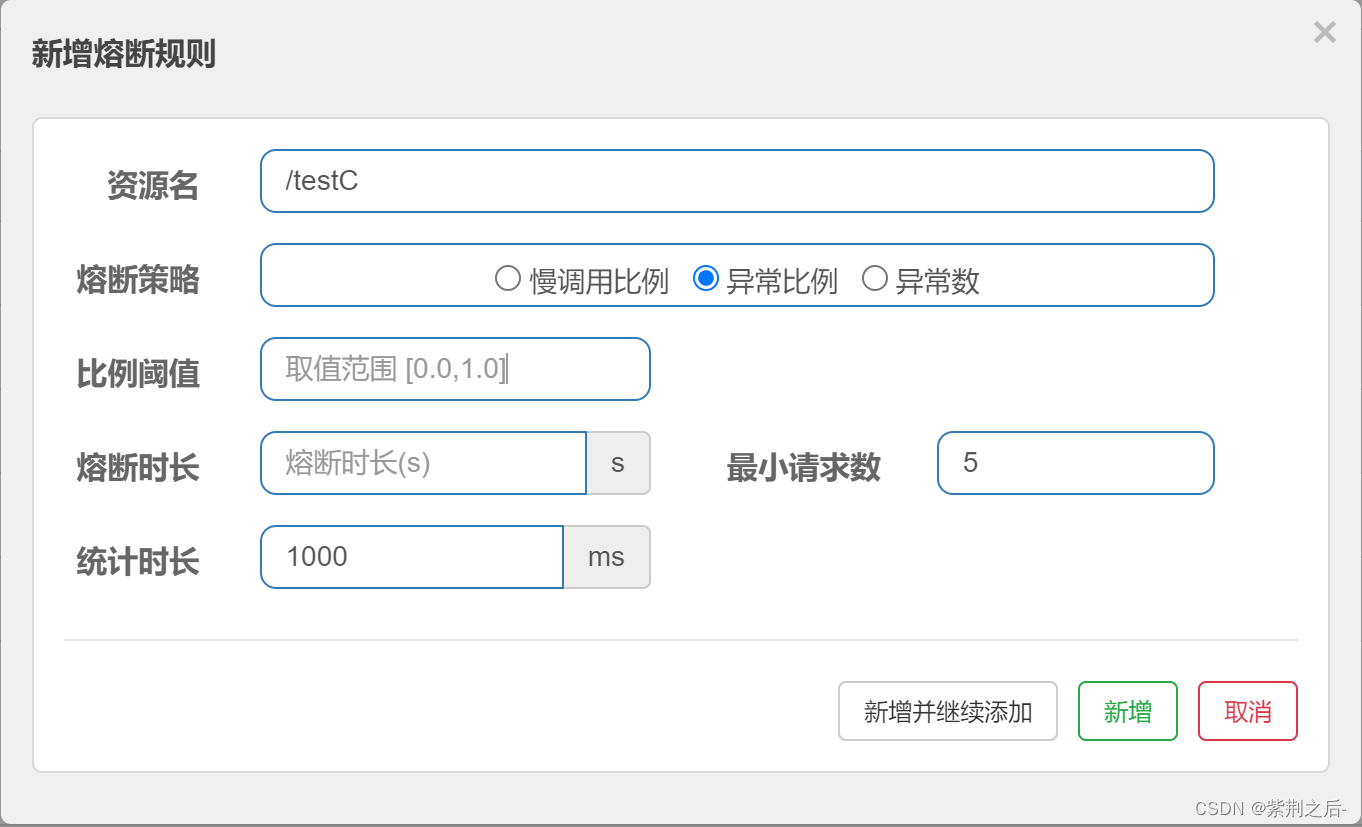Screen dimensions: 1362x827
Task: Close the 新增熔断规则 dialog
Action: click(1324, 32)
